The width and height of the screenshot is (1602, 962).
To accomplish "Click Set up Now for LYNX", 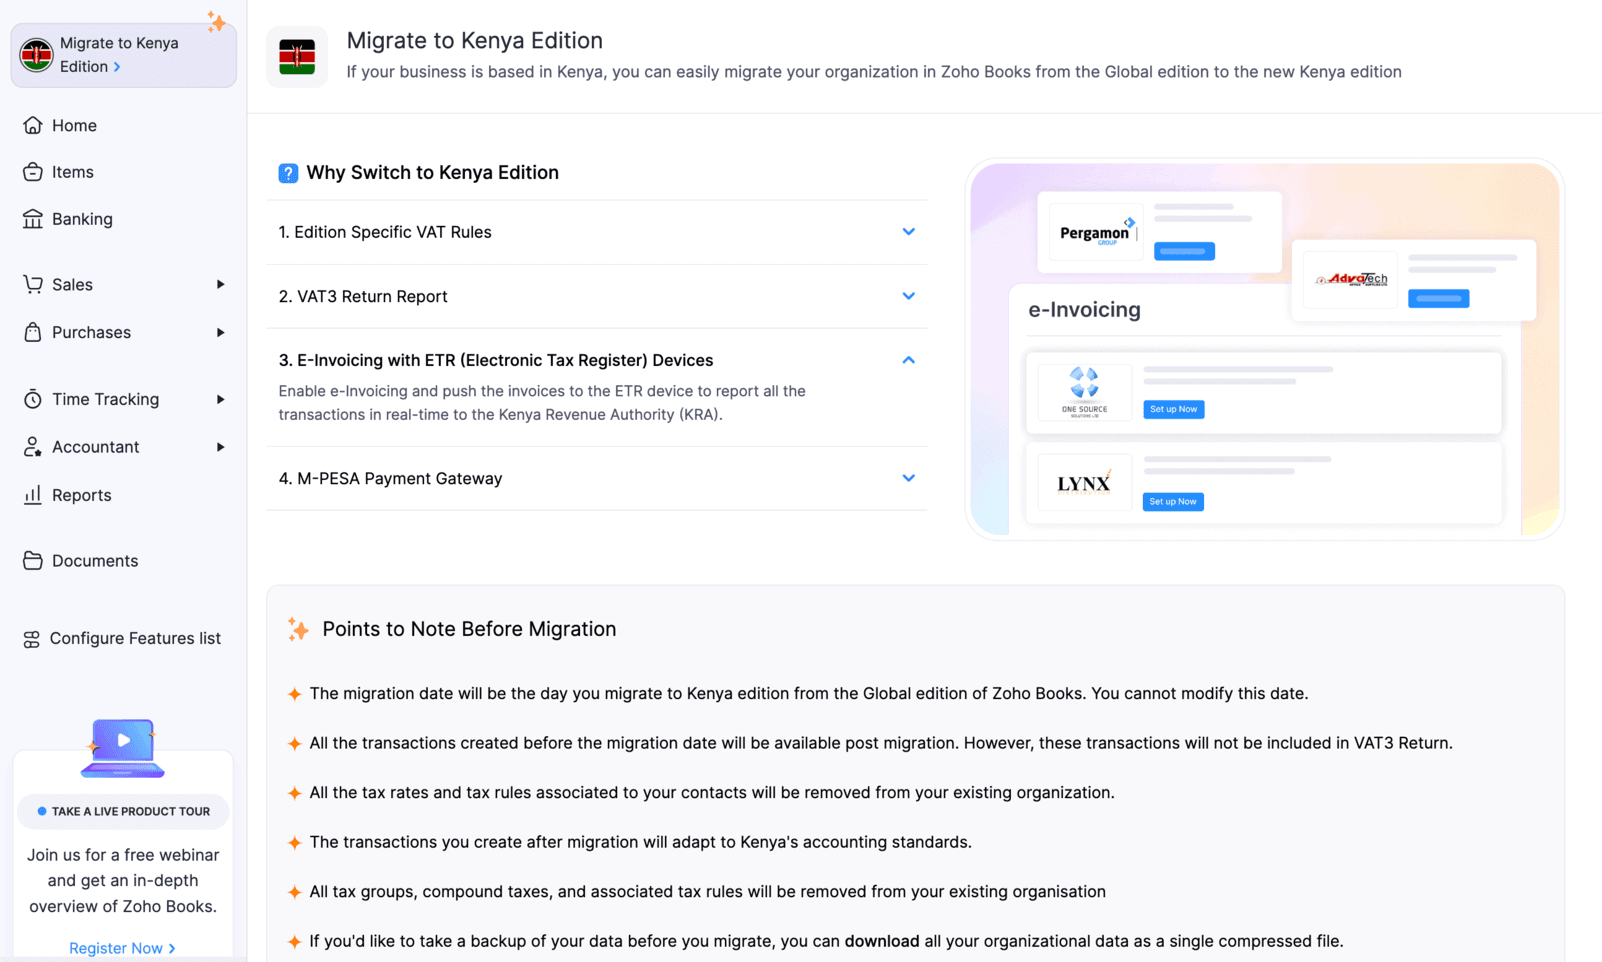I will coord(1173,501).
